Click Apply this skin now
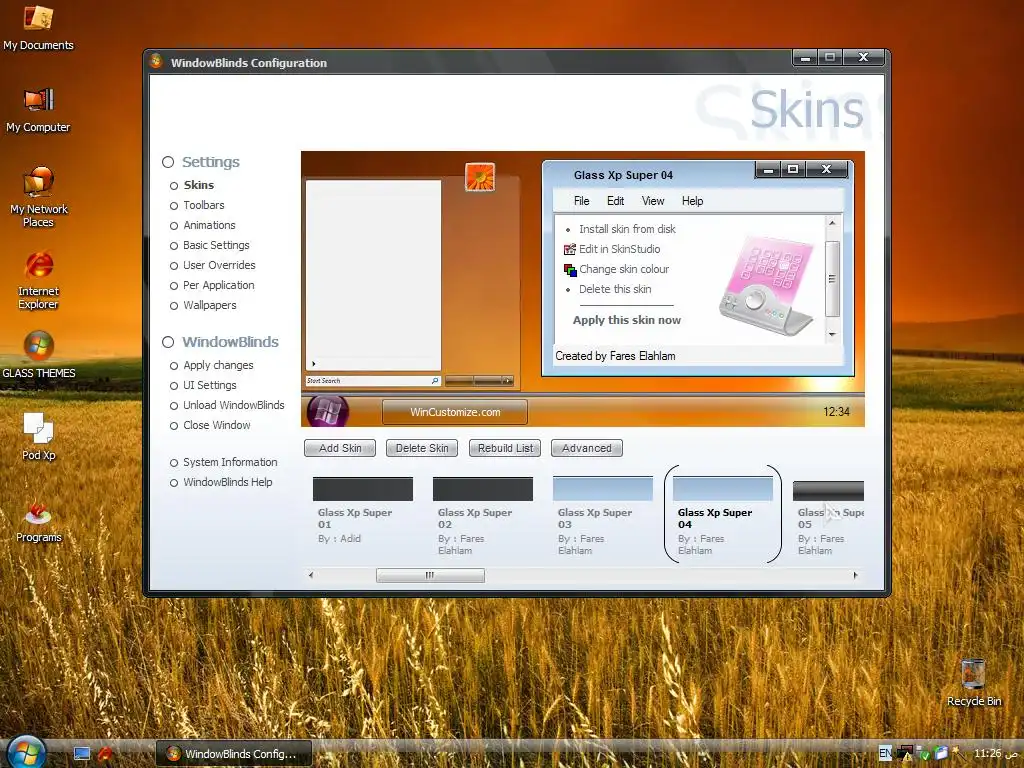1024x768 pixels. point(626,320)
